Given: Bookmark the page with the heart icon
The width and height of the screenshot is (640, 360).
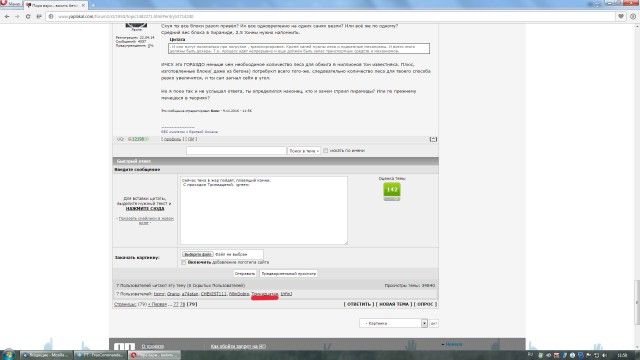Looking at the screenshot, I should click(x=621, y=17).
